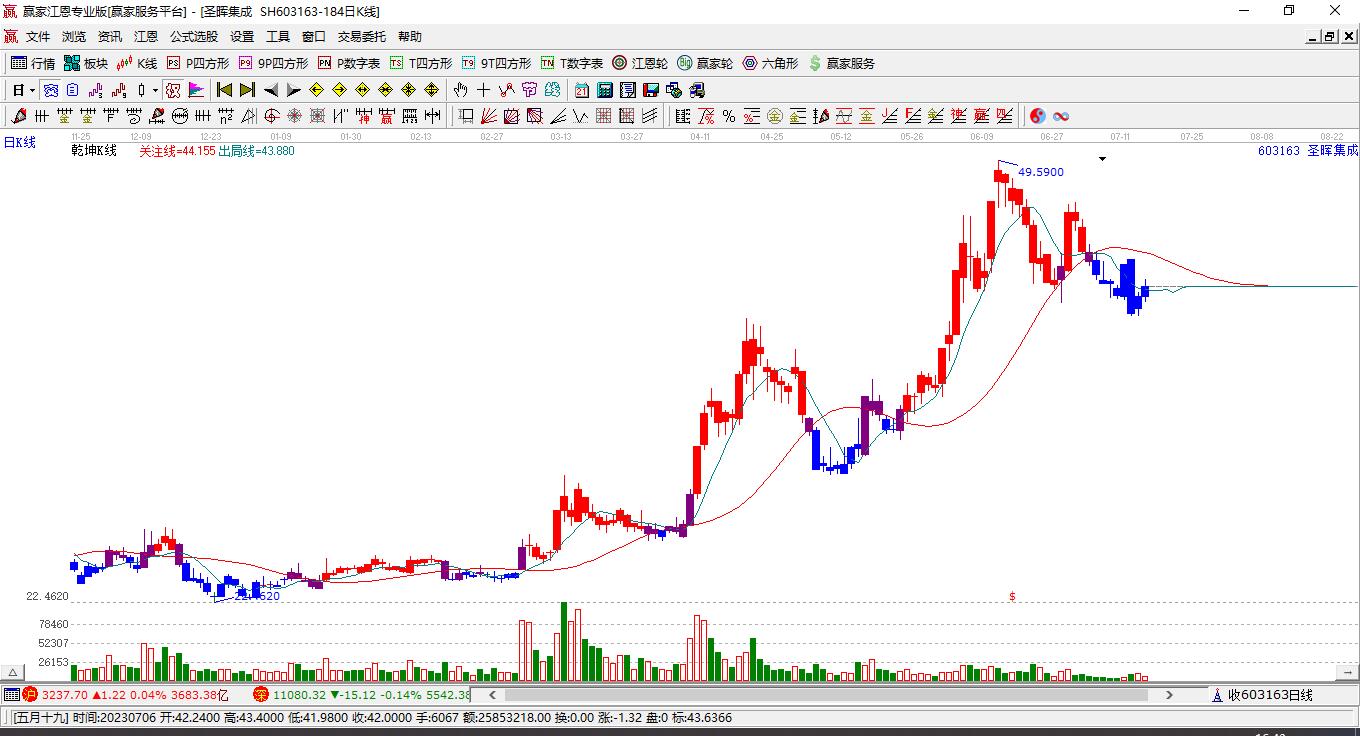This screenshot has height=736, width=1360.
Task: Click the black percent sign tool
Action: (729, 116)
